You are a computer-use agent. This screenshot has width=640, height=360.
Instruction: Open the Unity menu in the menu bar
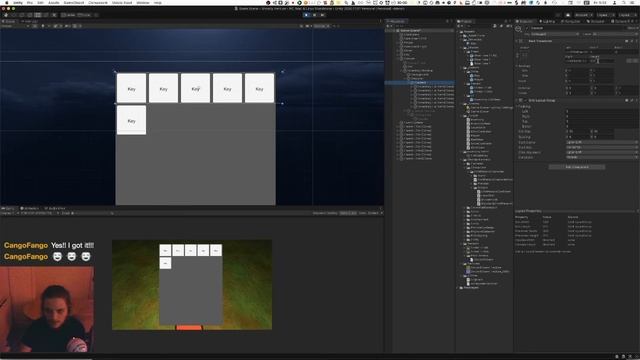pos(18,2)
